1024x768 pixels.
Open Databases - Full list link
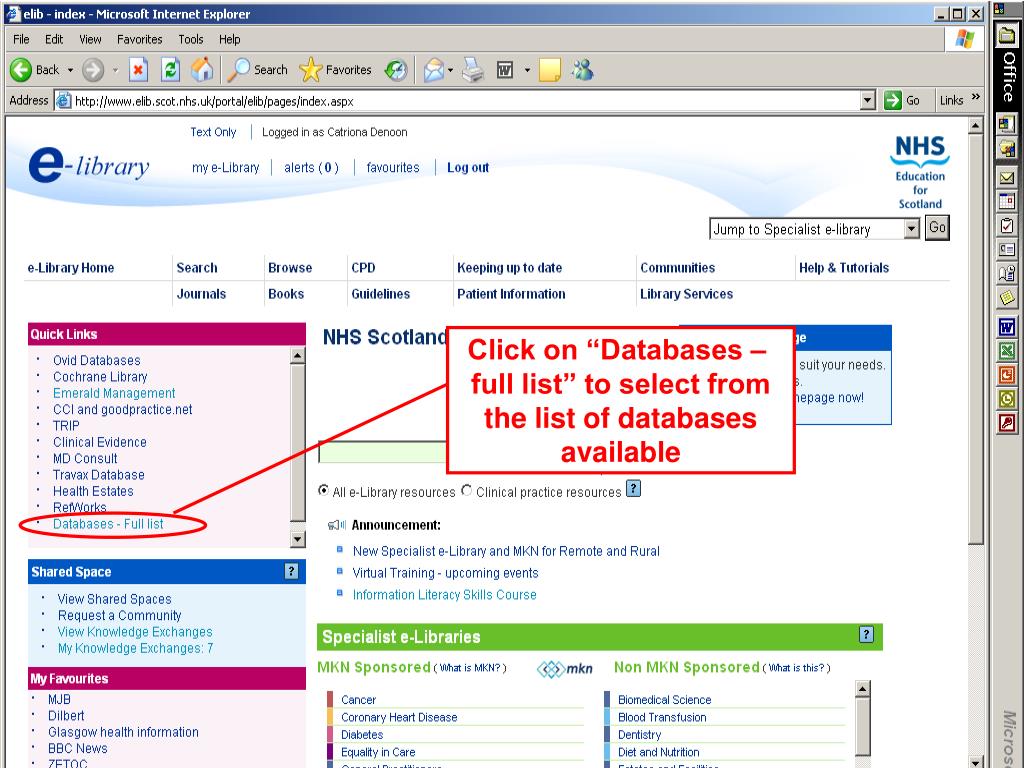(x=108, y=524)
